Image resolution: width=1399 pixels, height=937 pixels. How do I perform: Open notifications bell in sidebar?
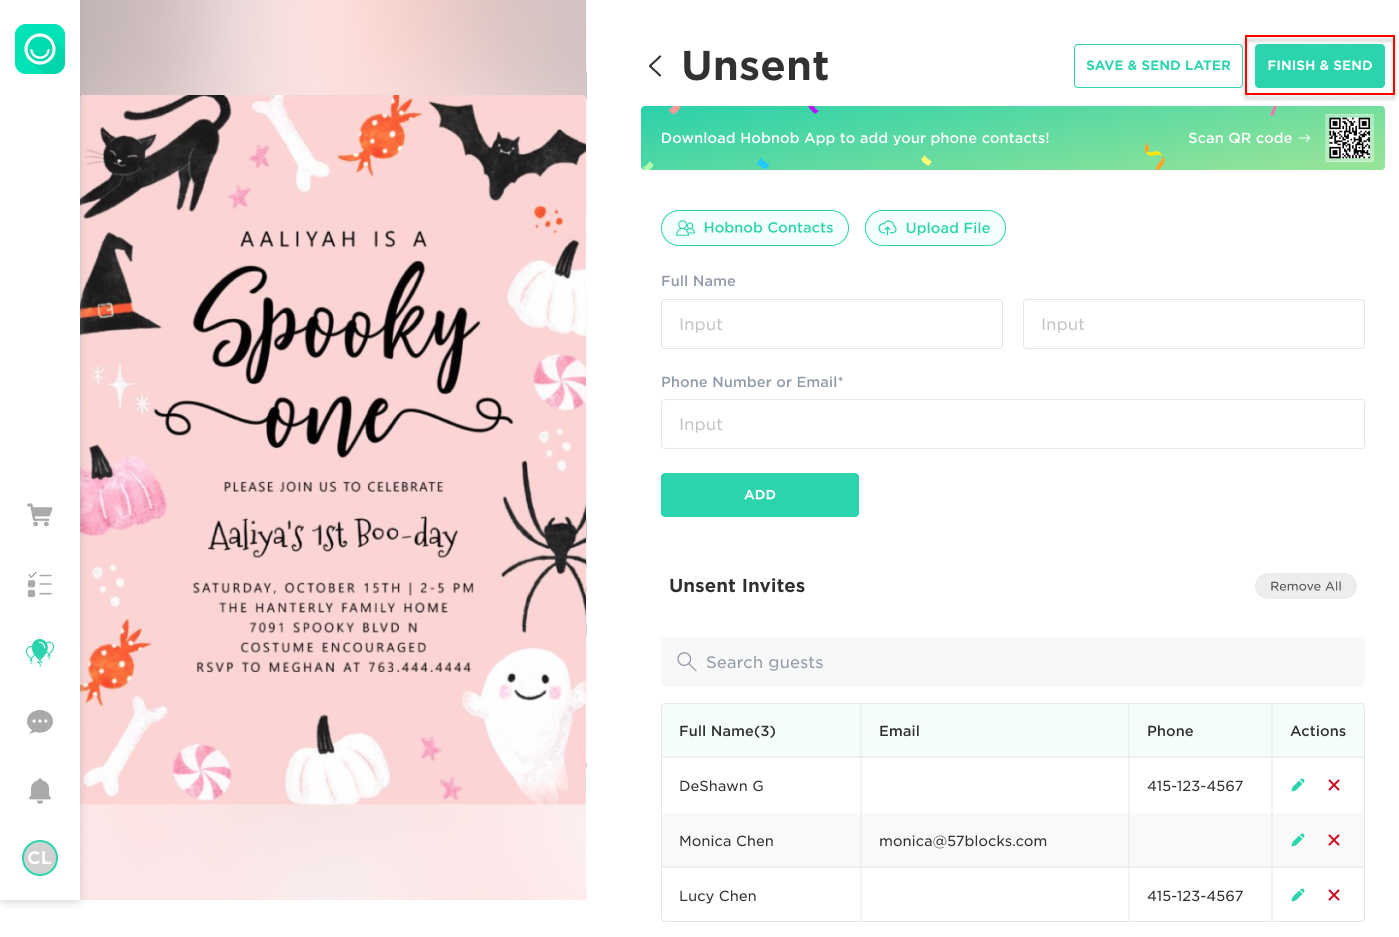coord(40,790)
